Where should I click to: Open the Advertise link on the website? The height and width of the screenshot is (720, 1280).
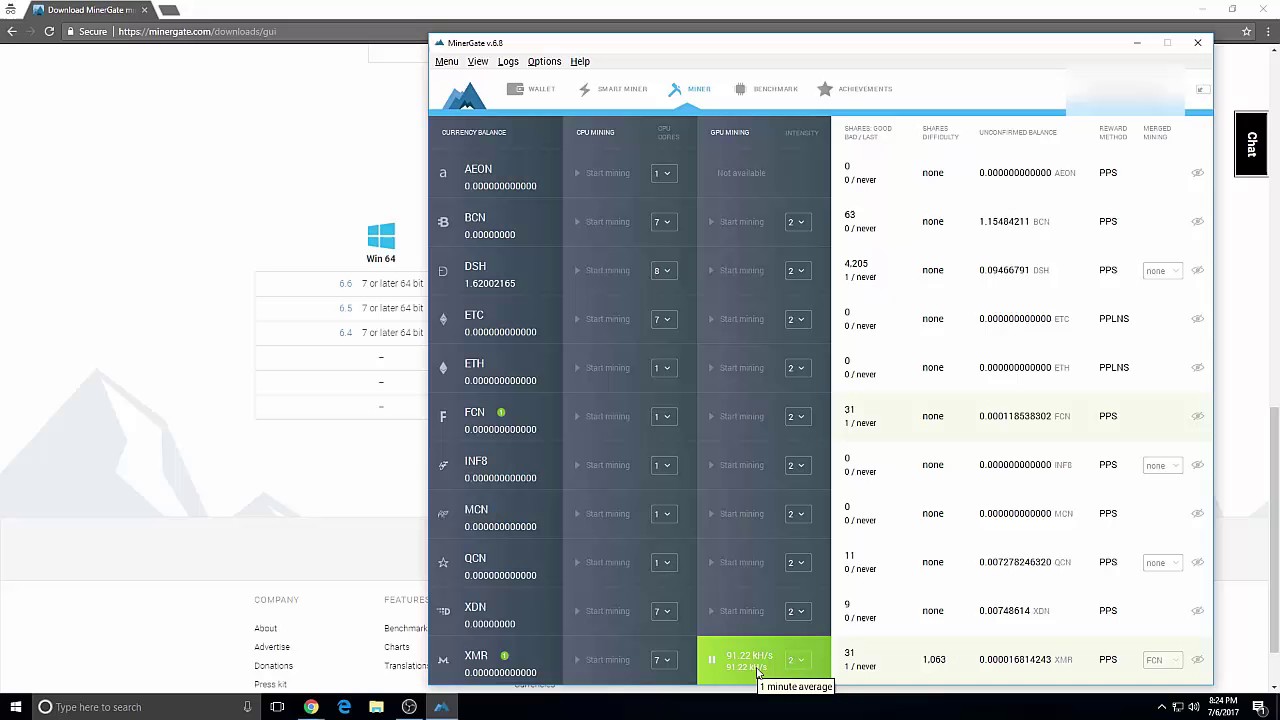point(272,647)
